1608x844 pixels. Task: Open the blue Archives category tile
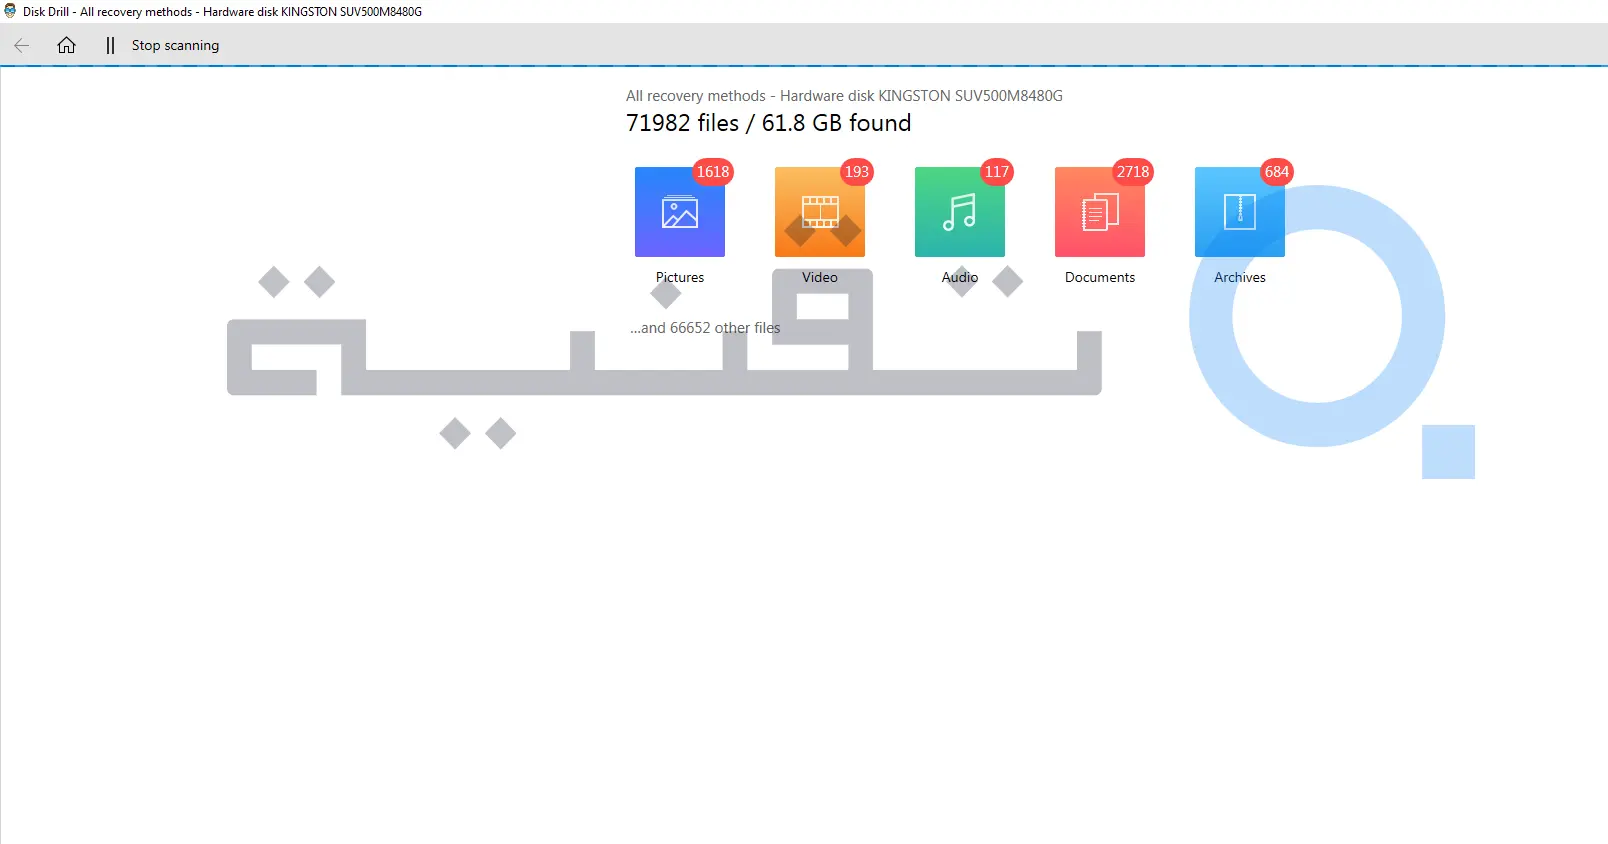[1239, 212]
